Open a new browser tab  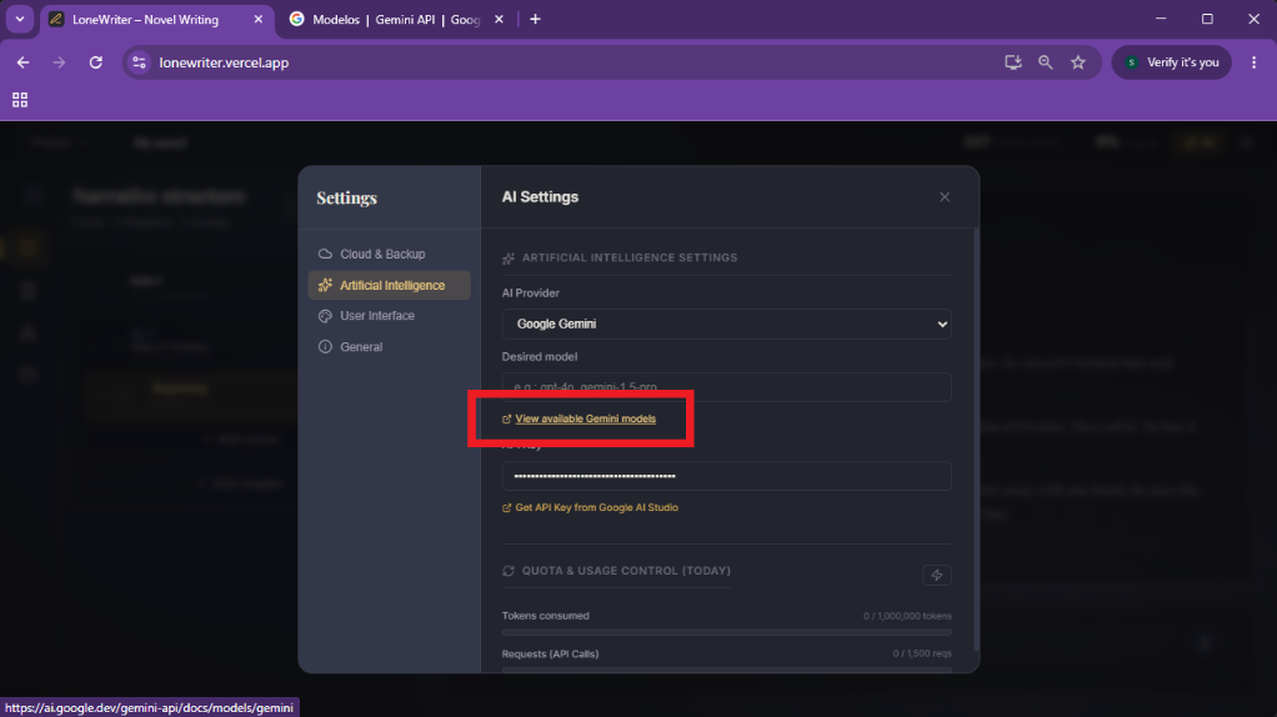click(x=535, y=19)
